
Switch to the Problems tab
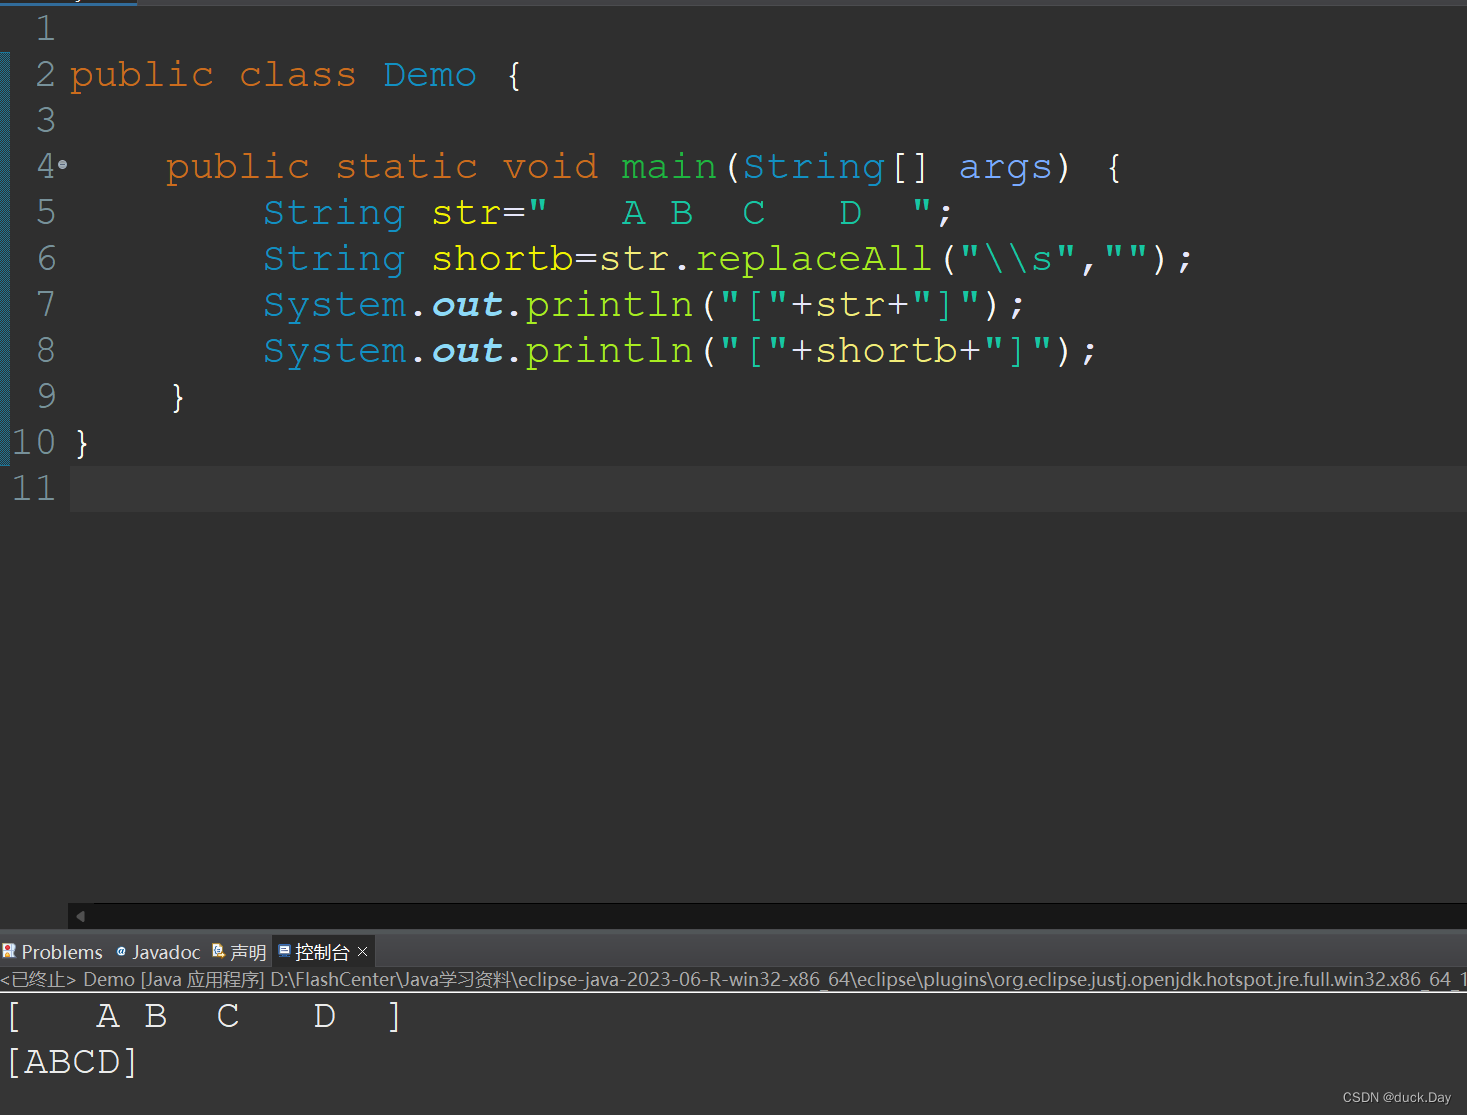(62, 951)
